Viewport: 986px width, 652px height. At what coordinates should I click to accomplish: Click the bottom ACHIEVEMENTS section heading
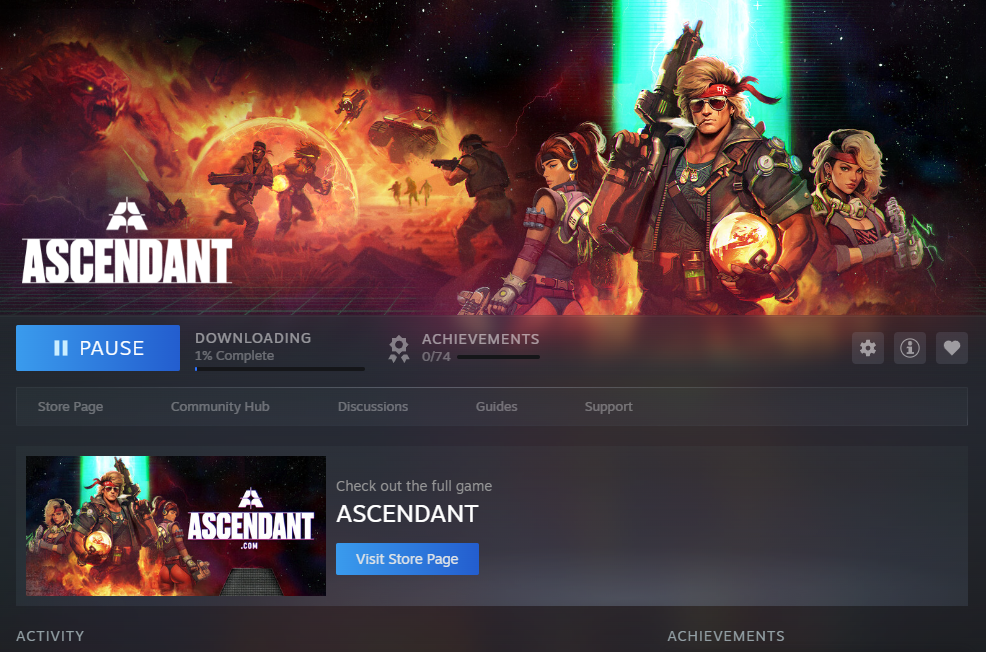pos(726,636)
